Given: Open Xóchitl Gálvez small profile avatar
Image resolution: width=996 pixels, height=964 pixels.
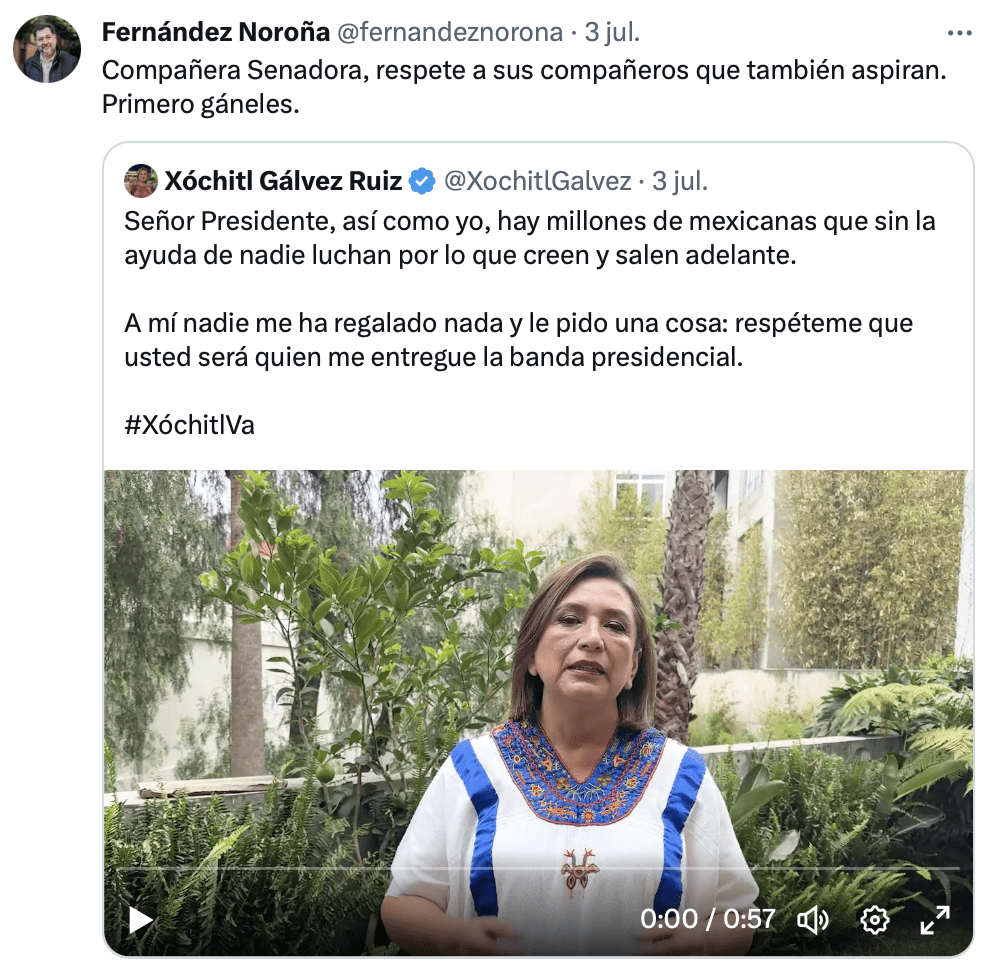Looking at the screenshot, I should (140, 181).
